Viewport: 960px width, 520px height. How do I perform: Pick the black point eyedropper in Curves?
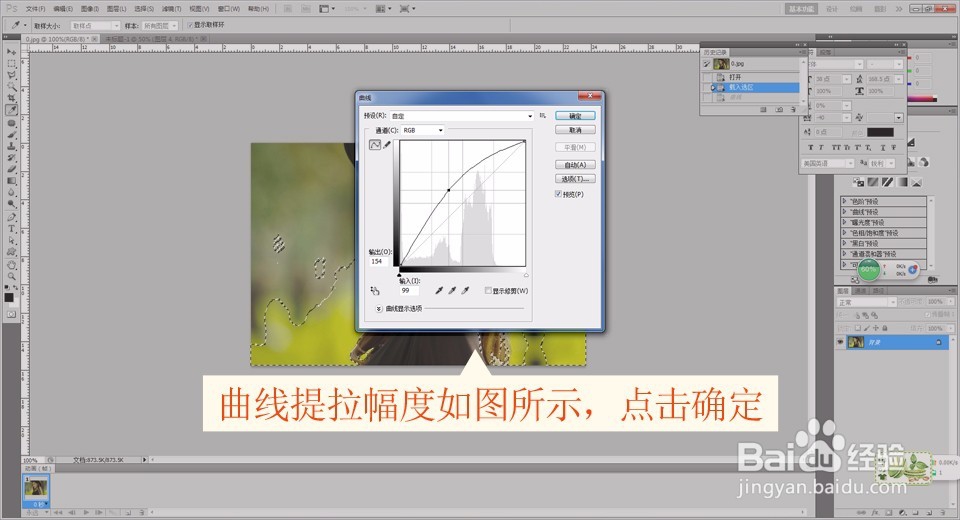click(x=438, y=290)
